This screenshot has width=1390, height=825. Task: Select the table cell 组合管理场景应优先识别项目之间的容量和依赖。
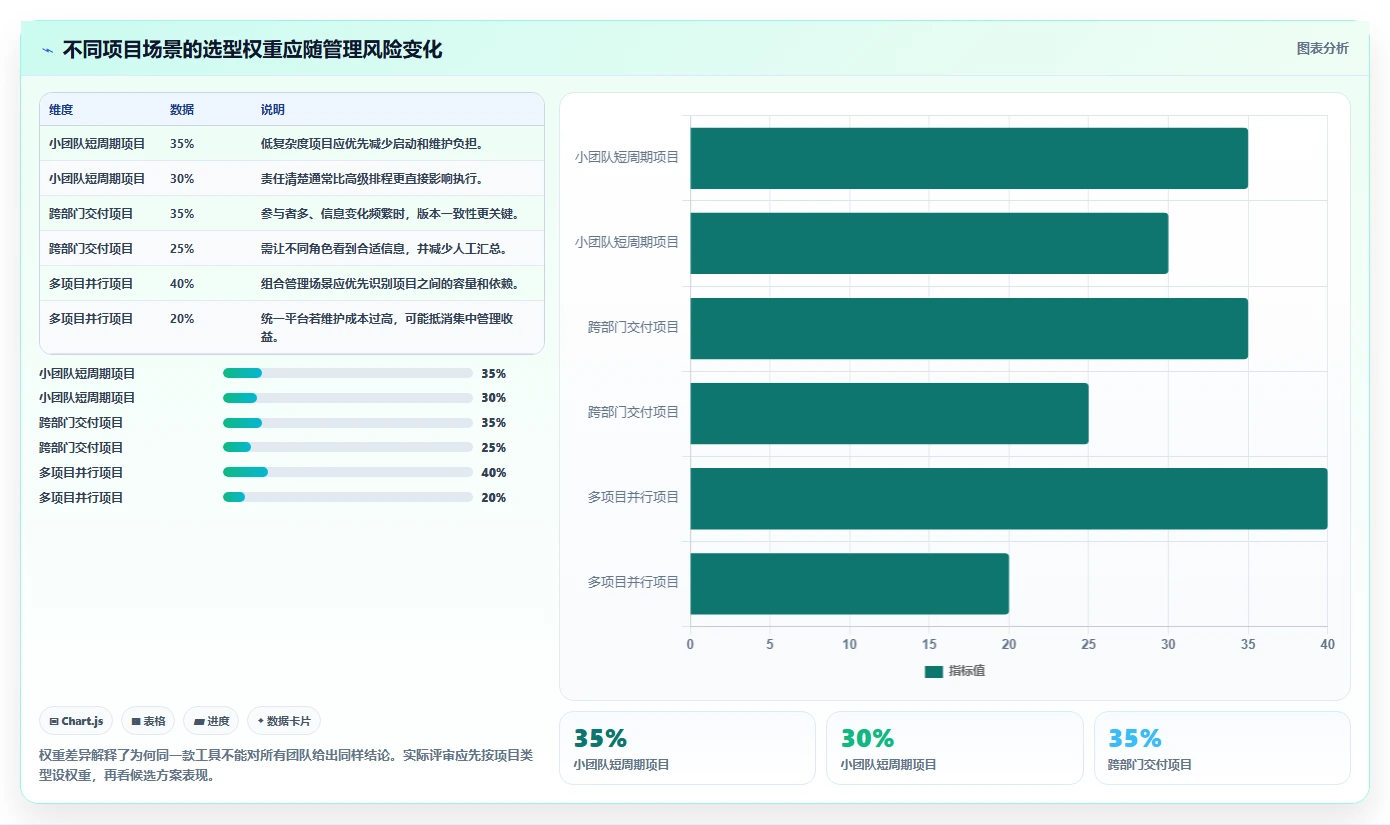[390, 284]
